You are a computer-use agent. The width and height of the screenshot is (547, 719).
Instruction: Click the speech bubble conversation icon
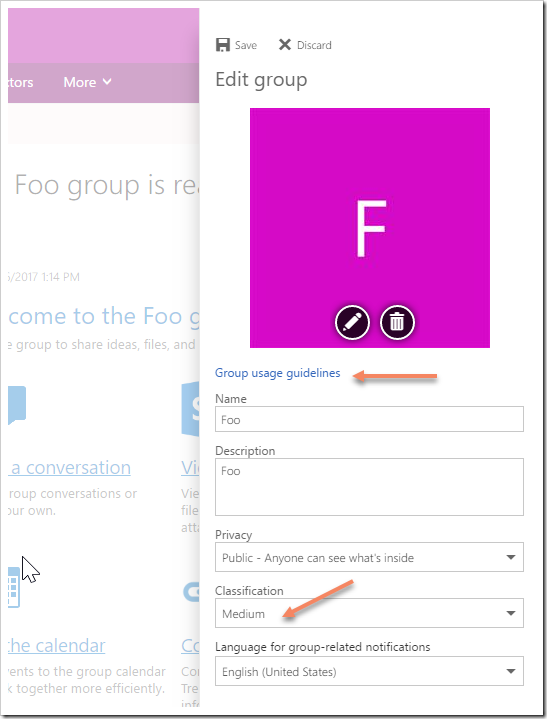(x=17, y=405)
